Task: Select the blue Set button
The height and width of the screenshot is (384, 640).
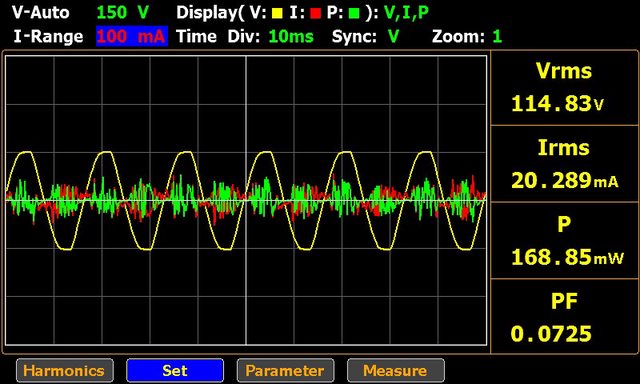Action: click(x=175, y=371)
